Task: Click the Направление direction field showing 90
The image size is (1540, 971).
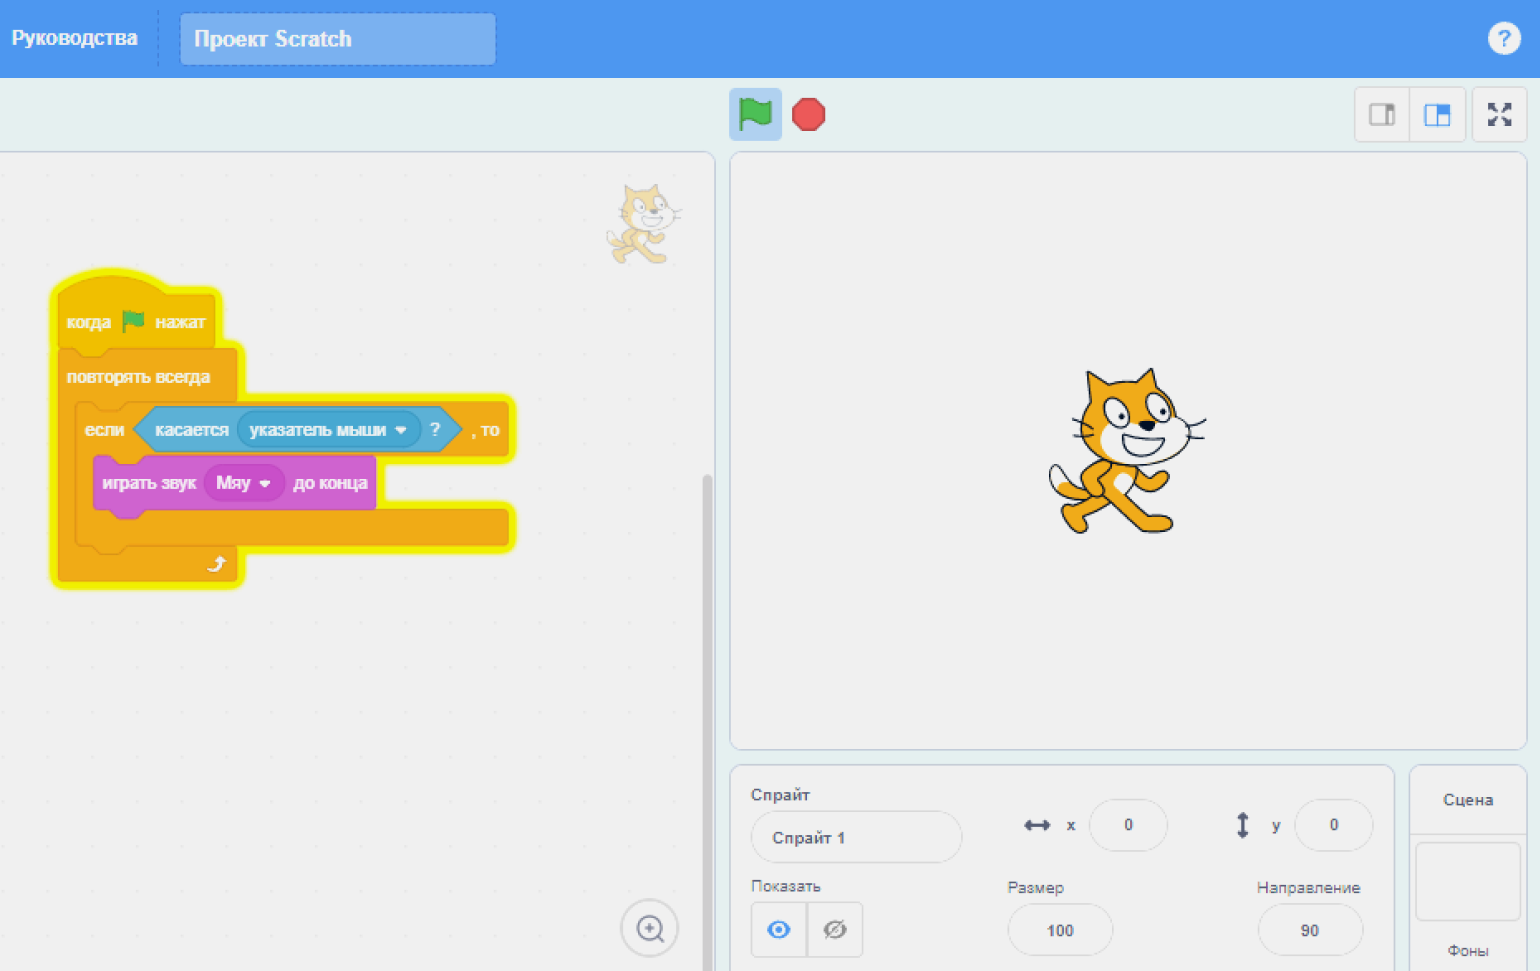Action: (x=1310, y=930)
